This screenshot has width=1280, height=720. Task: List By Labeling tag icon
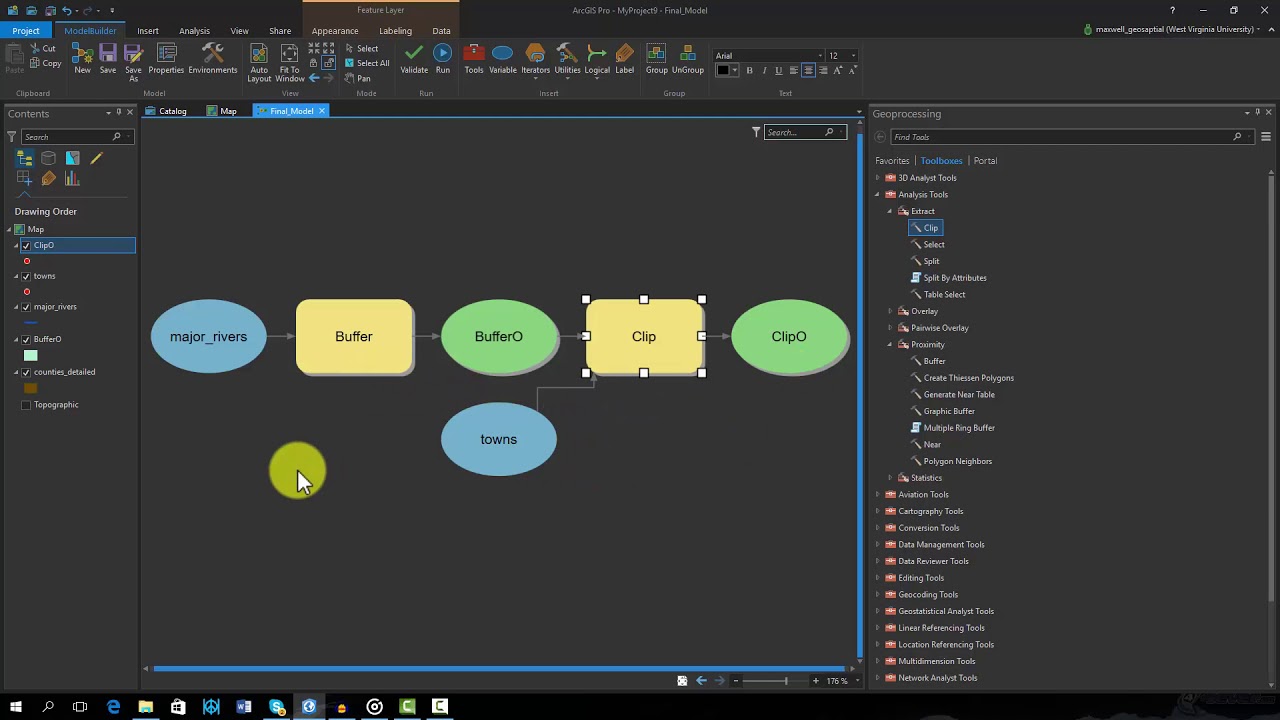[x=48, y=179]
